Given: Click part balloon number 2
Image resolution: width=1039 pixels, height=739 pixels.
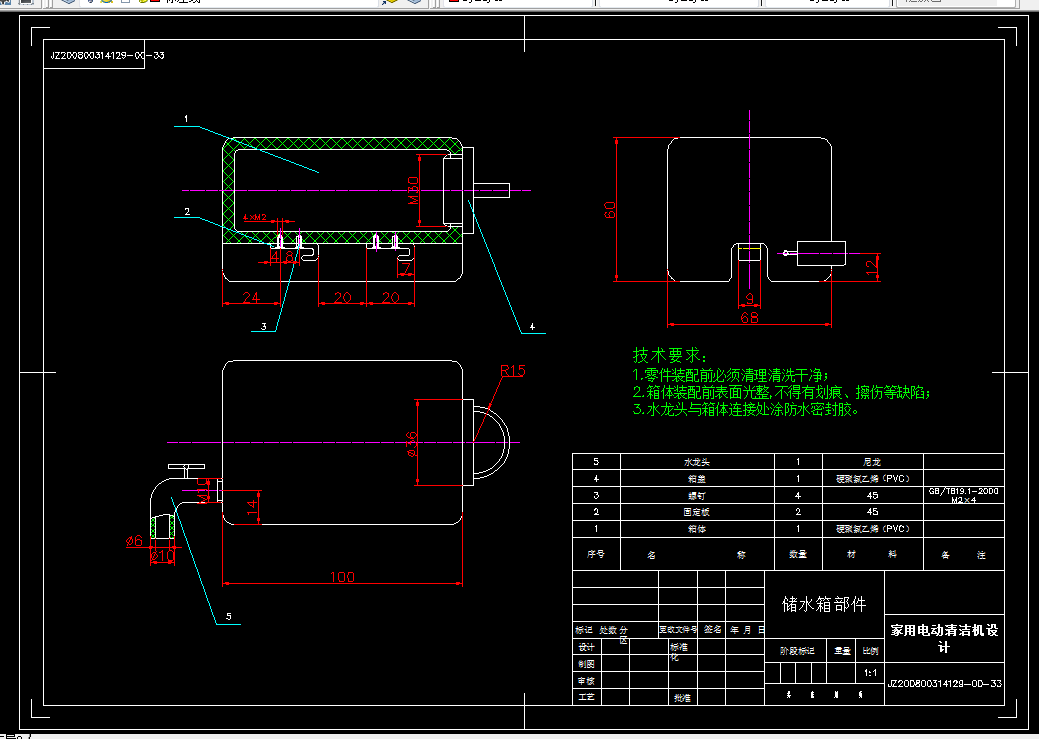Looking at the screenshot, I should pos(187,211).
